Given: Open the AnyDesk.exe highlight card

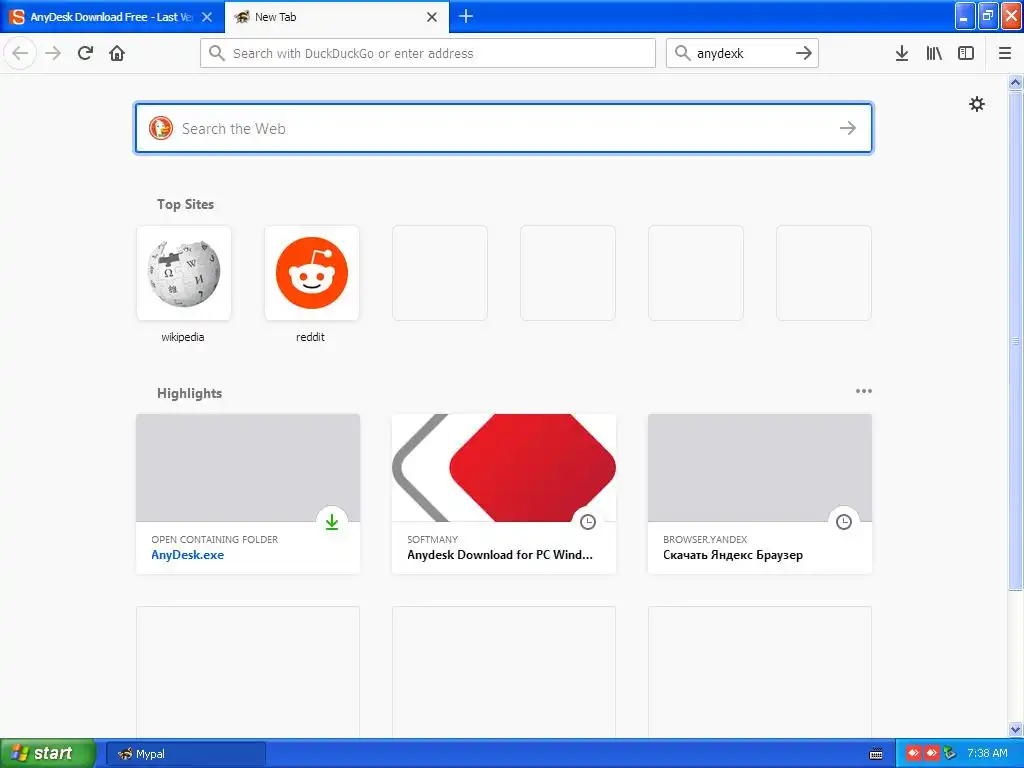Looking at the screenshot, I should click(248, 494).
